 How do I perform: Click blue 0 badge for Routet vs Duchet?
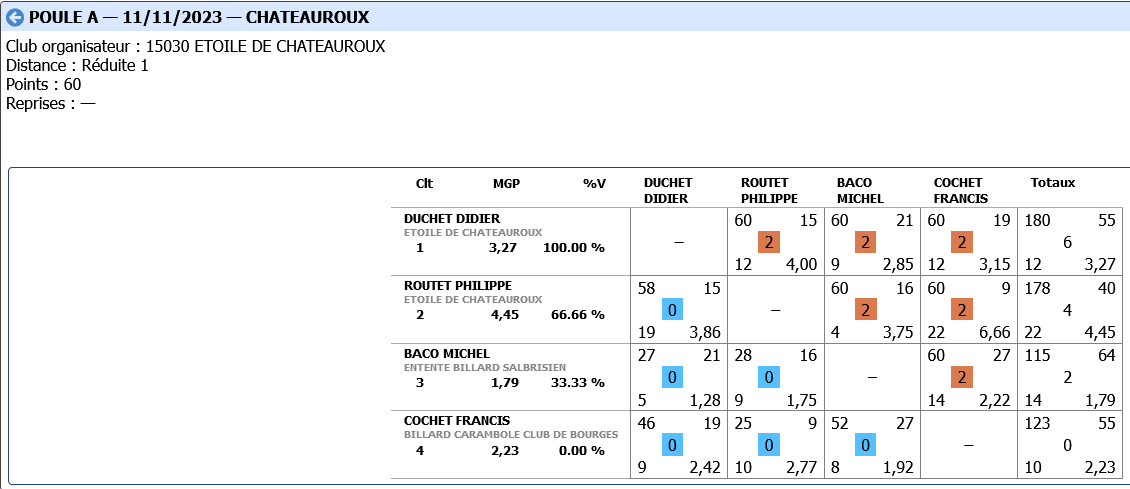click(x=672, y=310)
